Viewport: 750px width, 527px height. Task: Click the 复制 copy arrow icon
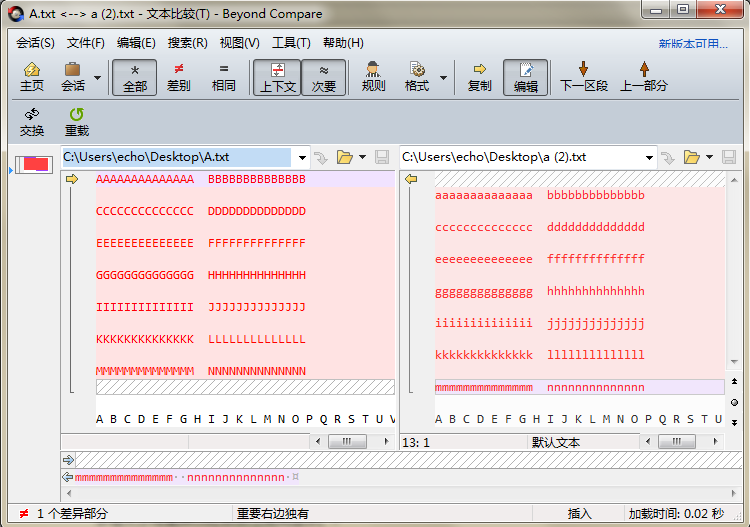[479, 70]
